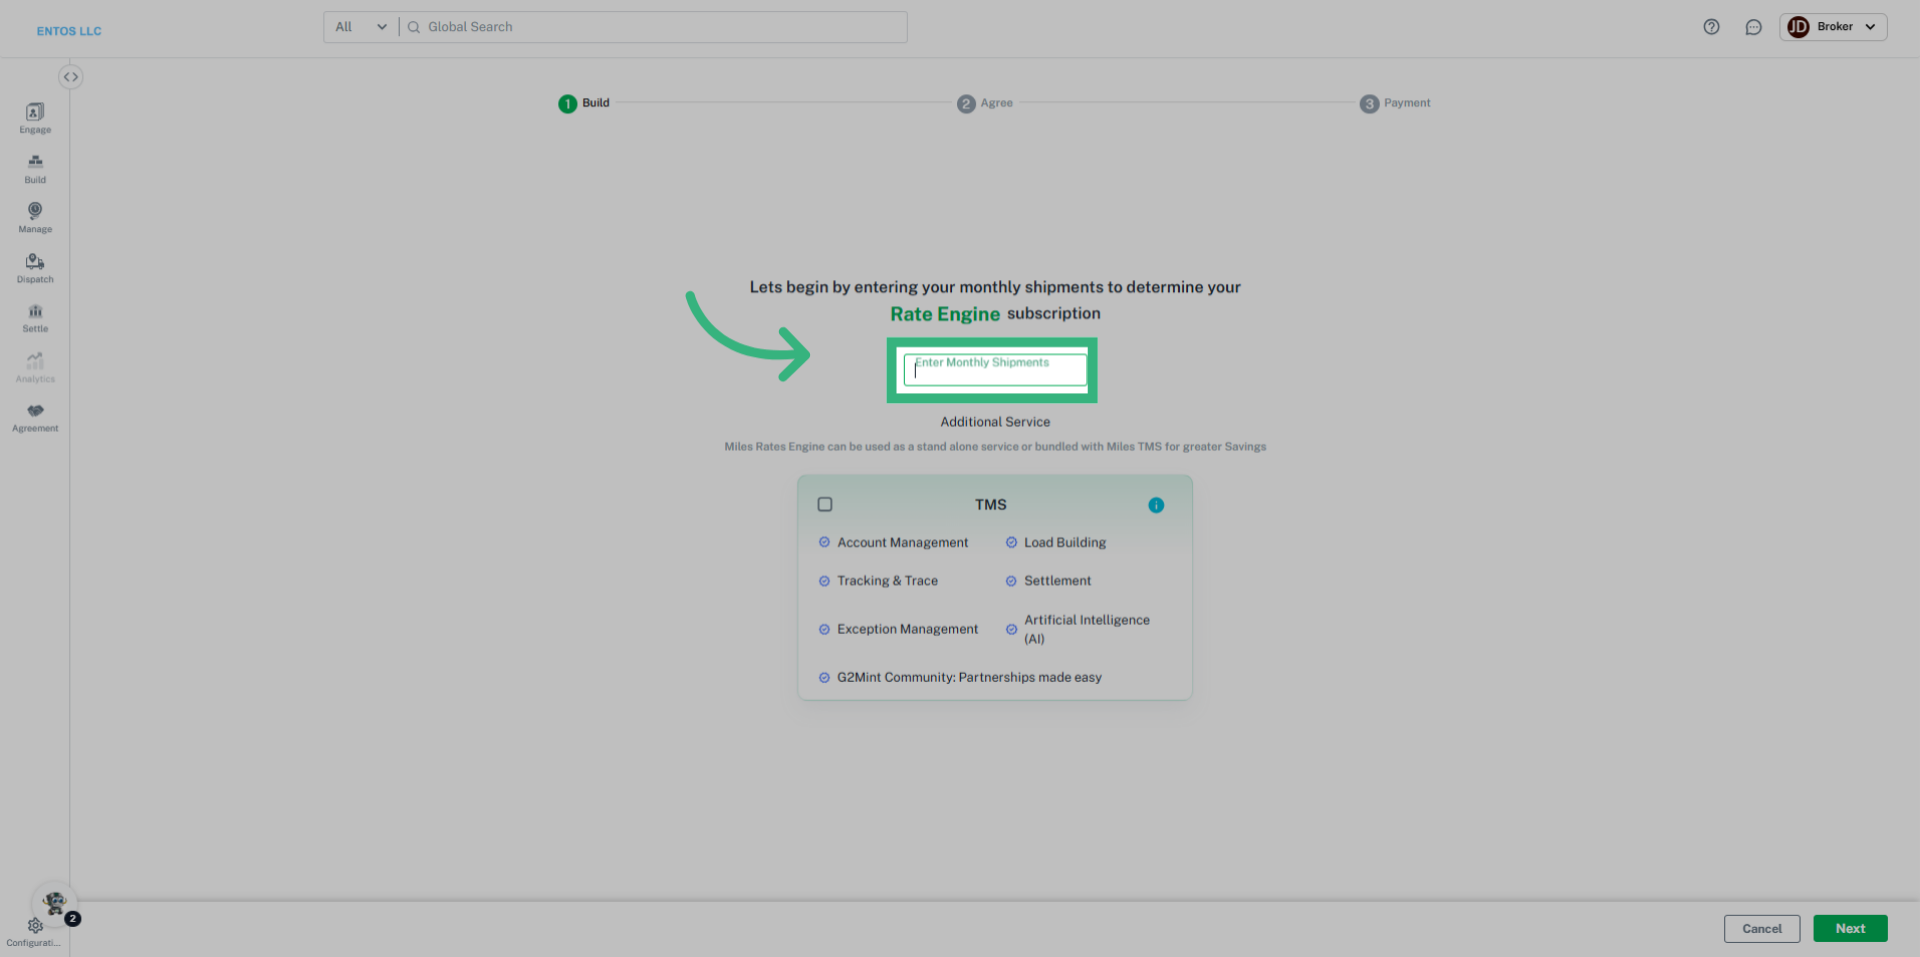
Task: Go to the Payment step
Action: point(1395,103)
